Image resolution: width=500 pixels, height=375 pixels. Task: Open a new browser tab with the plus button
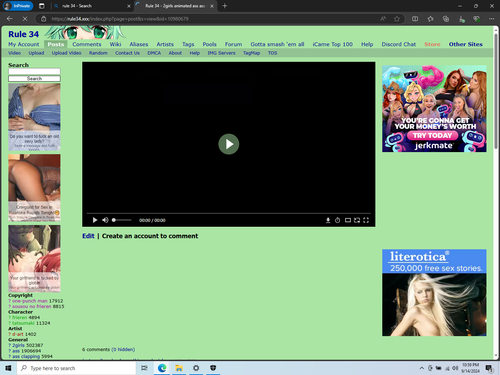tap(225, 6)
